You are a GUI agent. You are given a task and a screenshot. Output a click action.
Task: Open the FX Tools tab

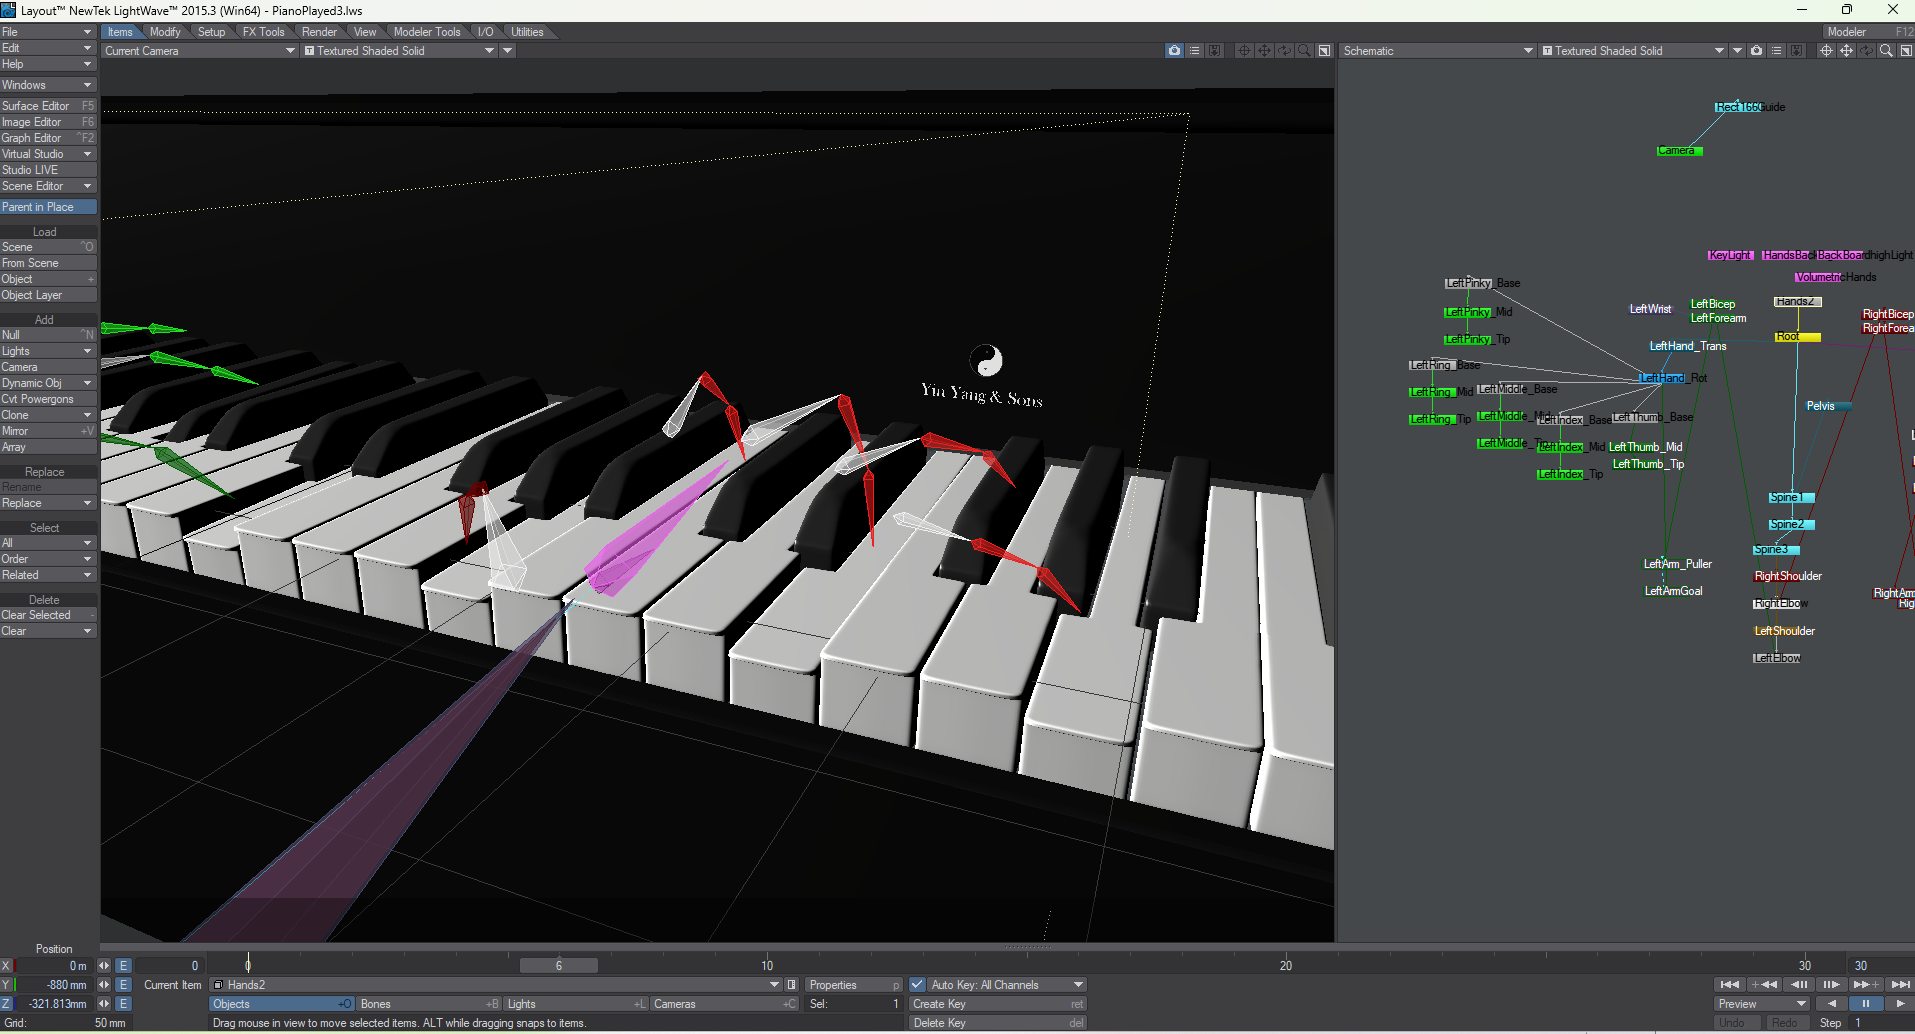[264, 32]
